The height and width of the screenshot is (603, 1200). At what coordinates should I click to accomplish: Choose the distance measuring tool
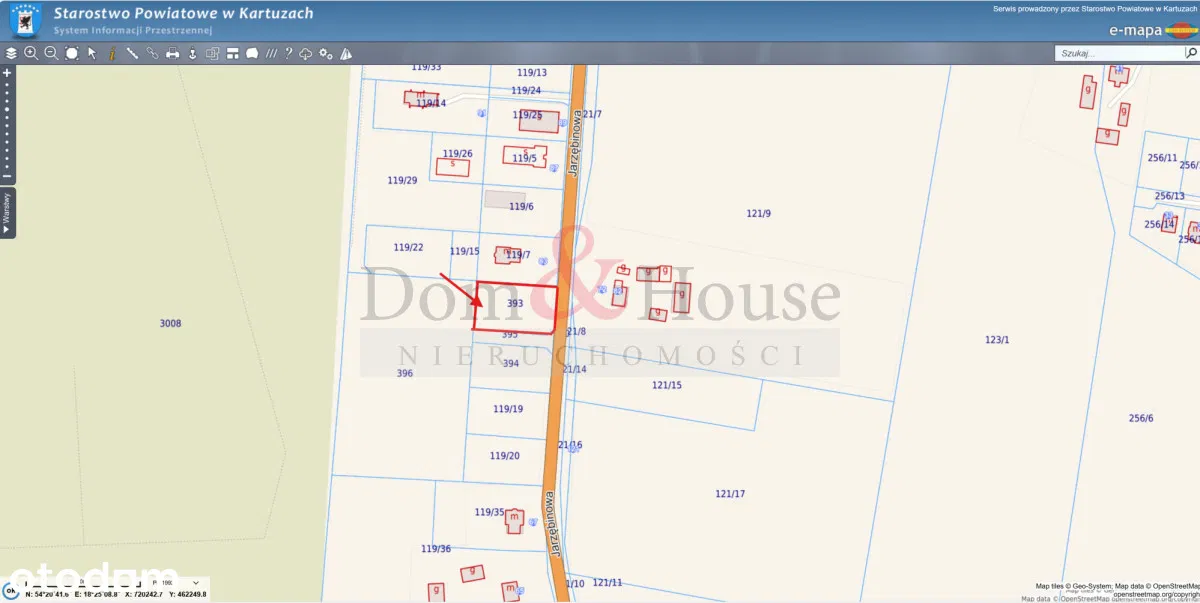[132, 53]
